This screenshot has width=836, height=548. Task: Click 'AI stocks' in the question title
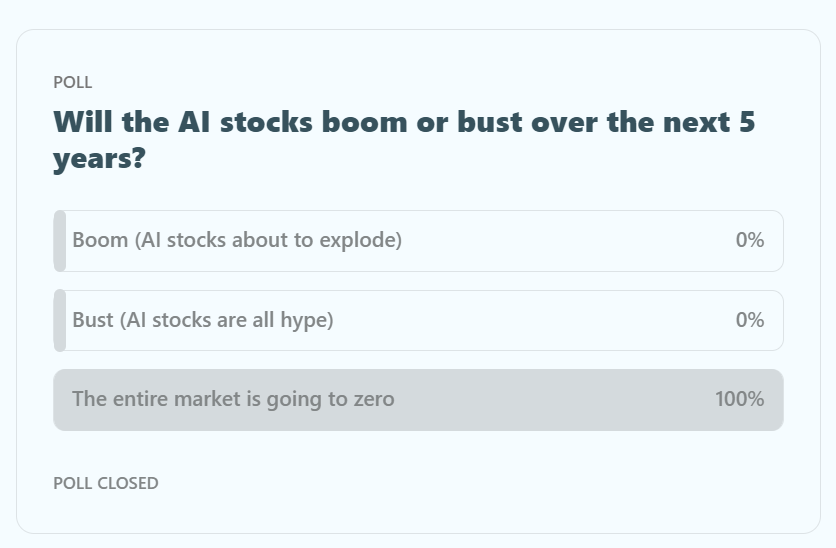249,122
